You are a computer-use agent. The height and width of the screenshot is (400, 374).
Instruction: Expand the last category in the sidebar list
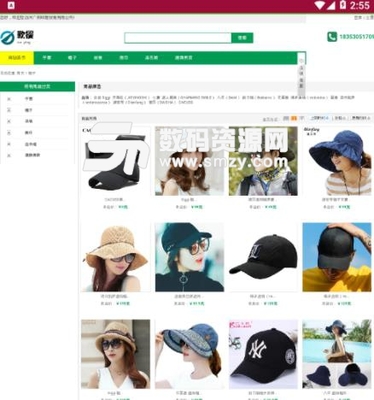tap(32, 155)
